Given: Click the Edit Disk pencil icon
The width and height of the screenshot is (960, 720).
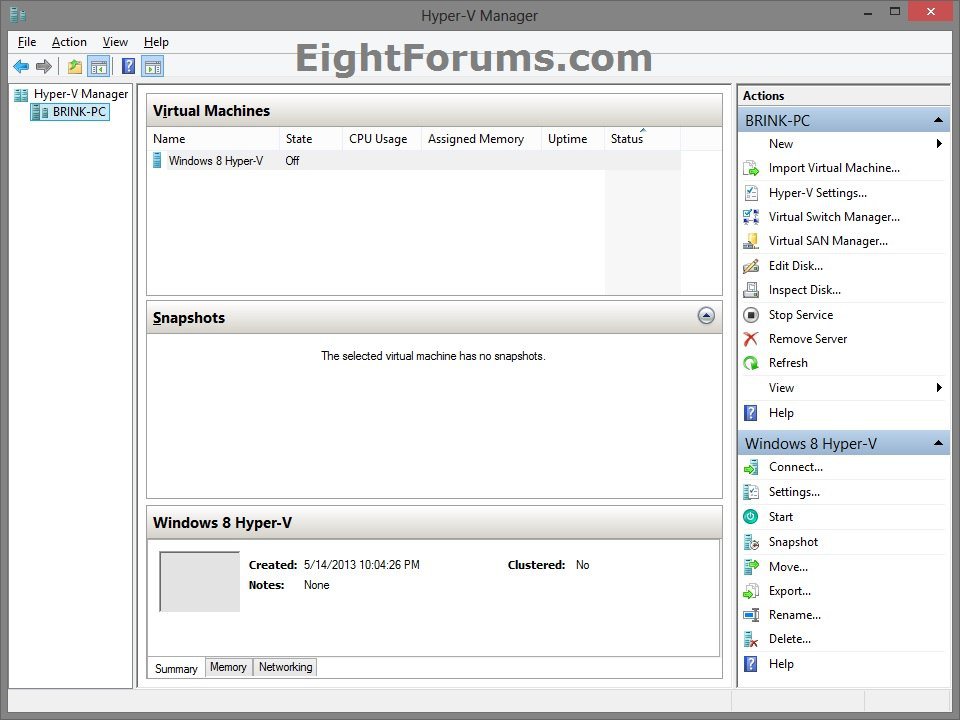Looking at the screenshot, I should (x=751, y=266).
